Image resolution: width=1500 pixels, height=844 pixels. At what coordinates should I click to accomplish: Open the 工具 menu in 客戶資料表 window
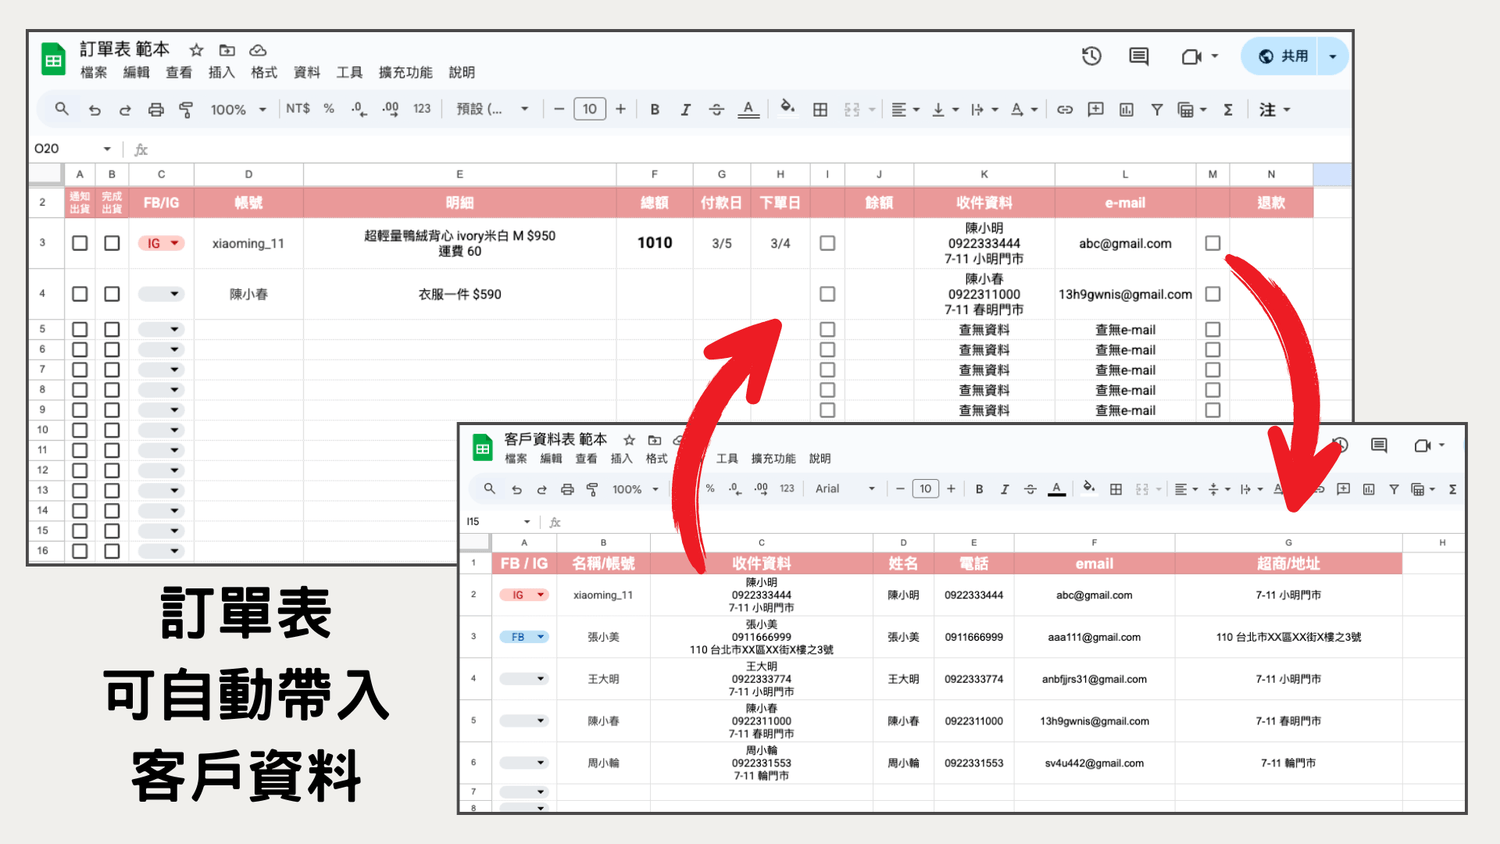pos(727,459)
